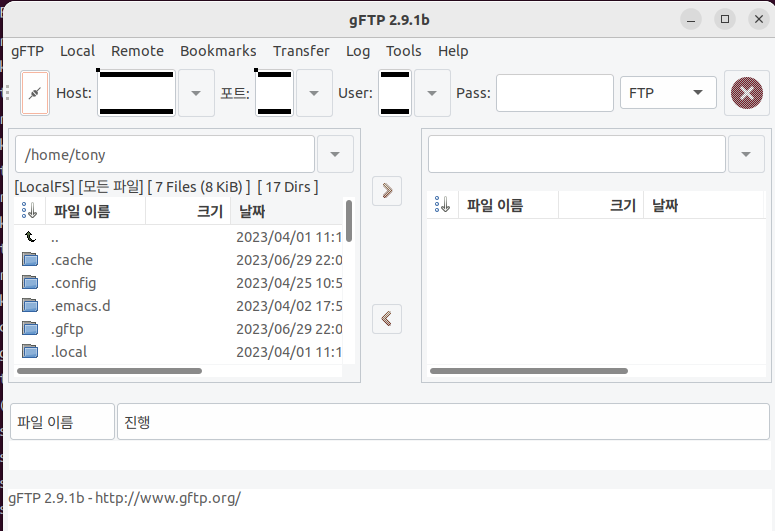Click the connect plug icon beside Host

click(x=34, y=93)
